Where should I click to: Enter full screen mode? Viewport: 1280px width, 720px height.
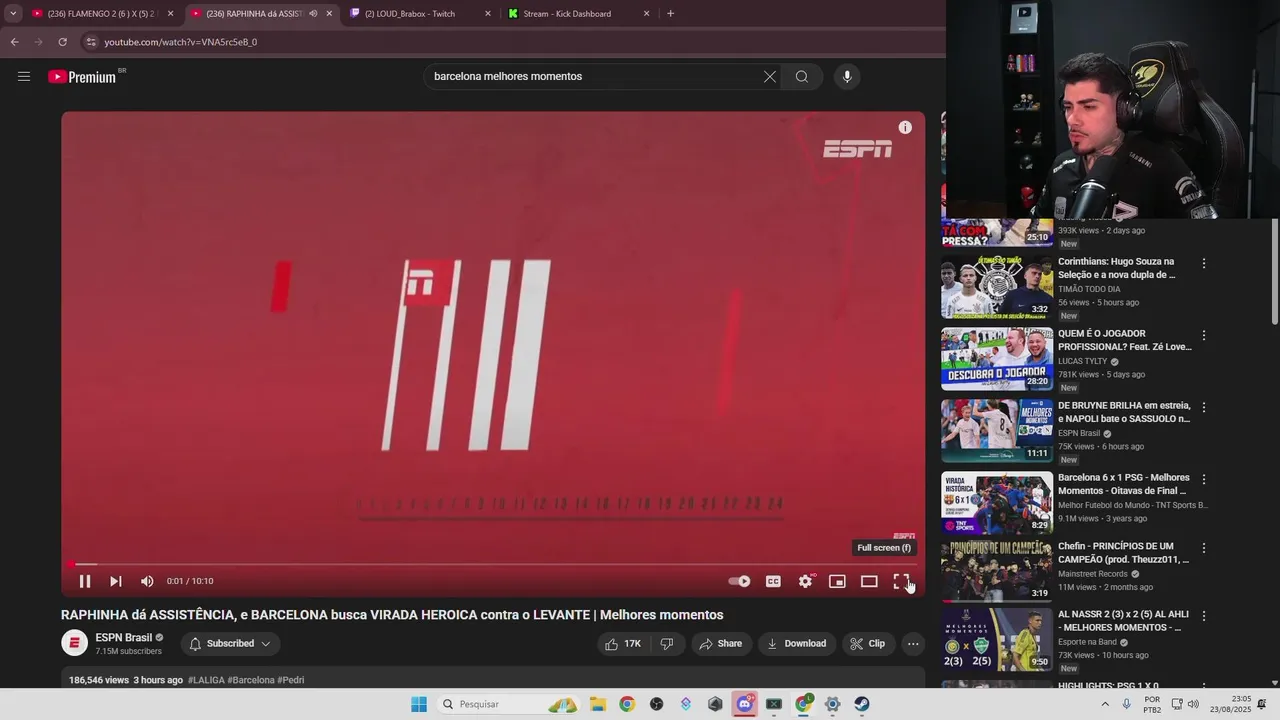point(901,581)
